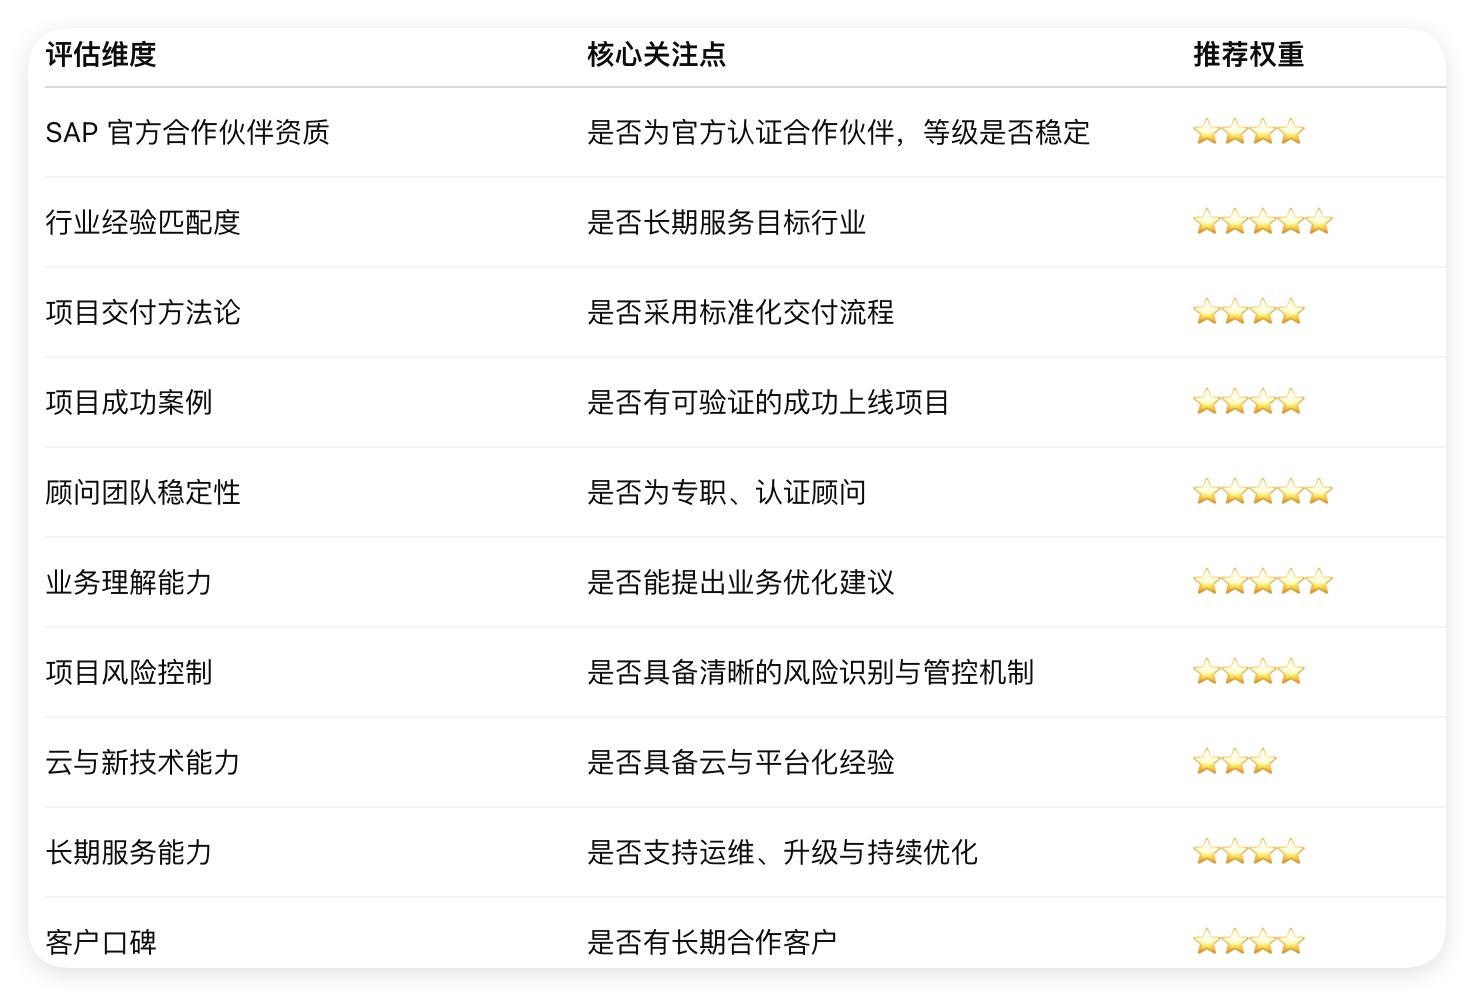The image size is (1474, 996).
Task: Click the stars next to 项目成功案例
Action: click(x=1249, y=402)
